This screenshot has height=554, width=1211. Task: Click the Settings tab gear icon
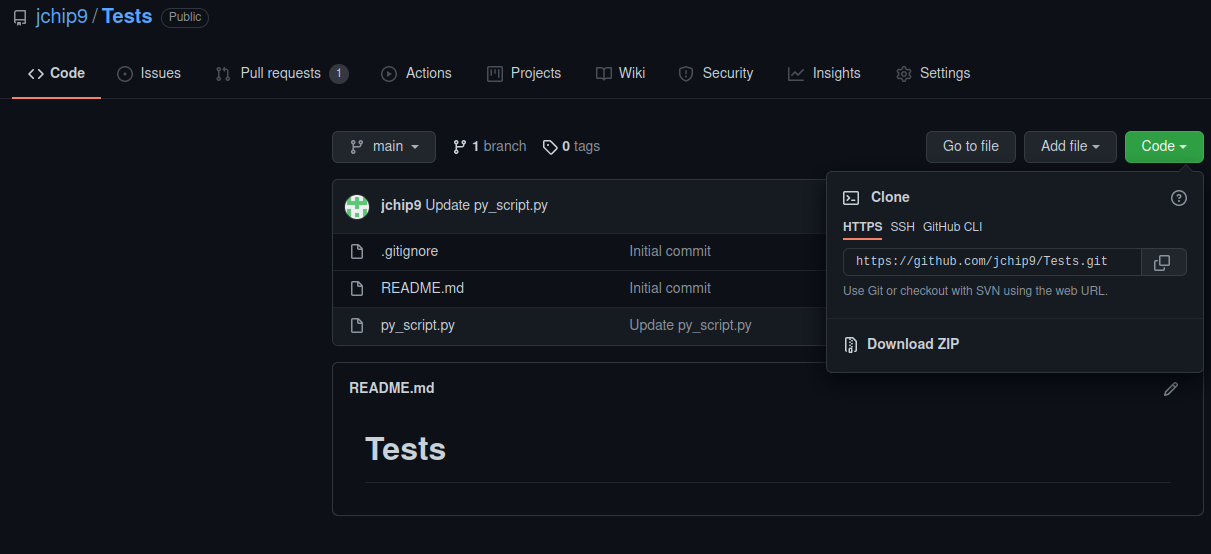(904, 74)
